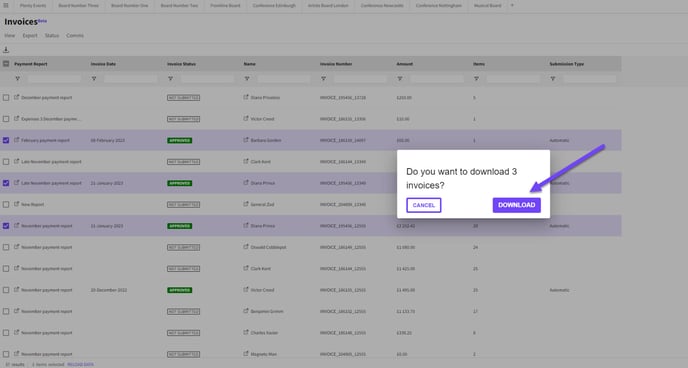Click the filter icon under Invoice Date column
The width and height of the screenshot is (688, 368).
(94, 79)
